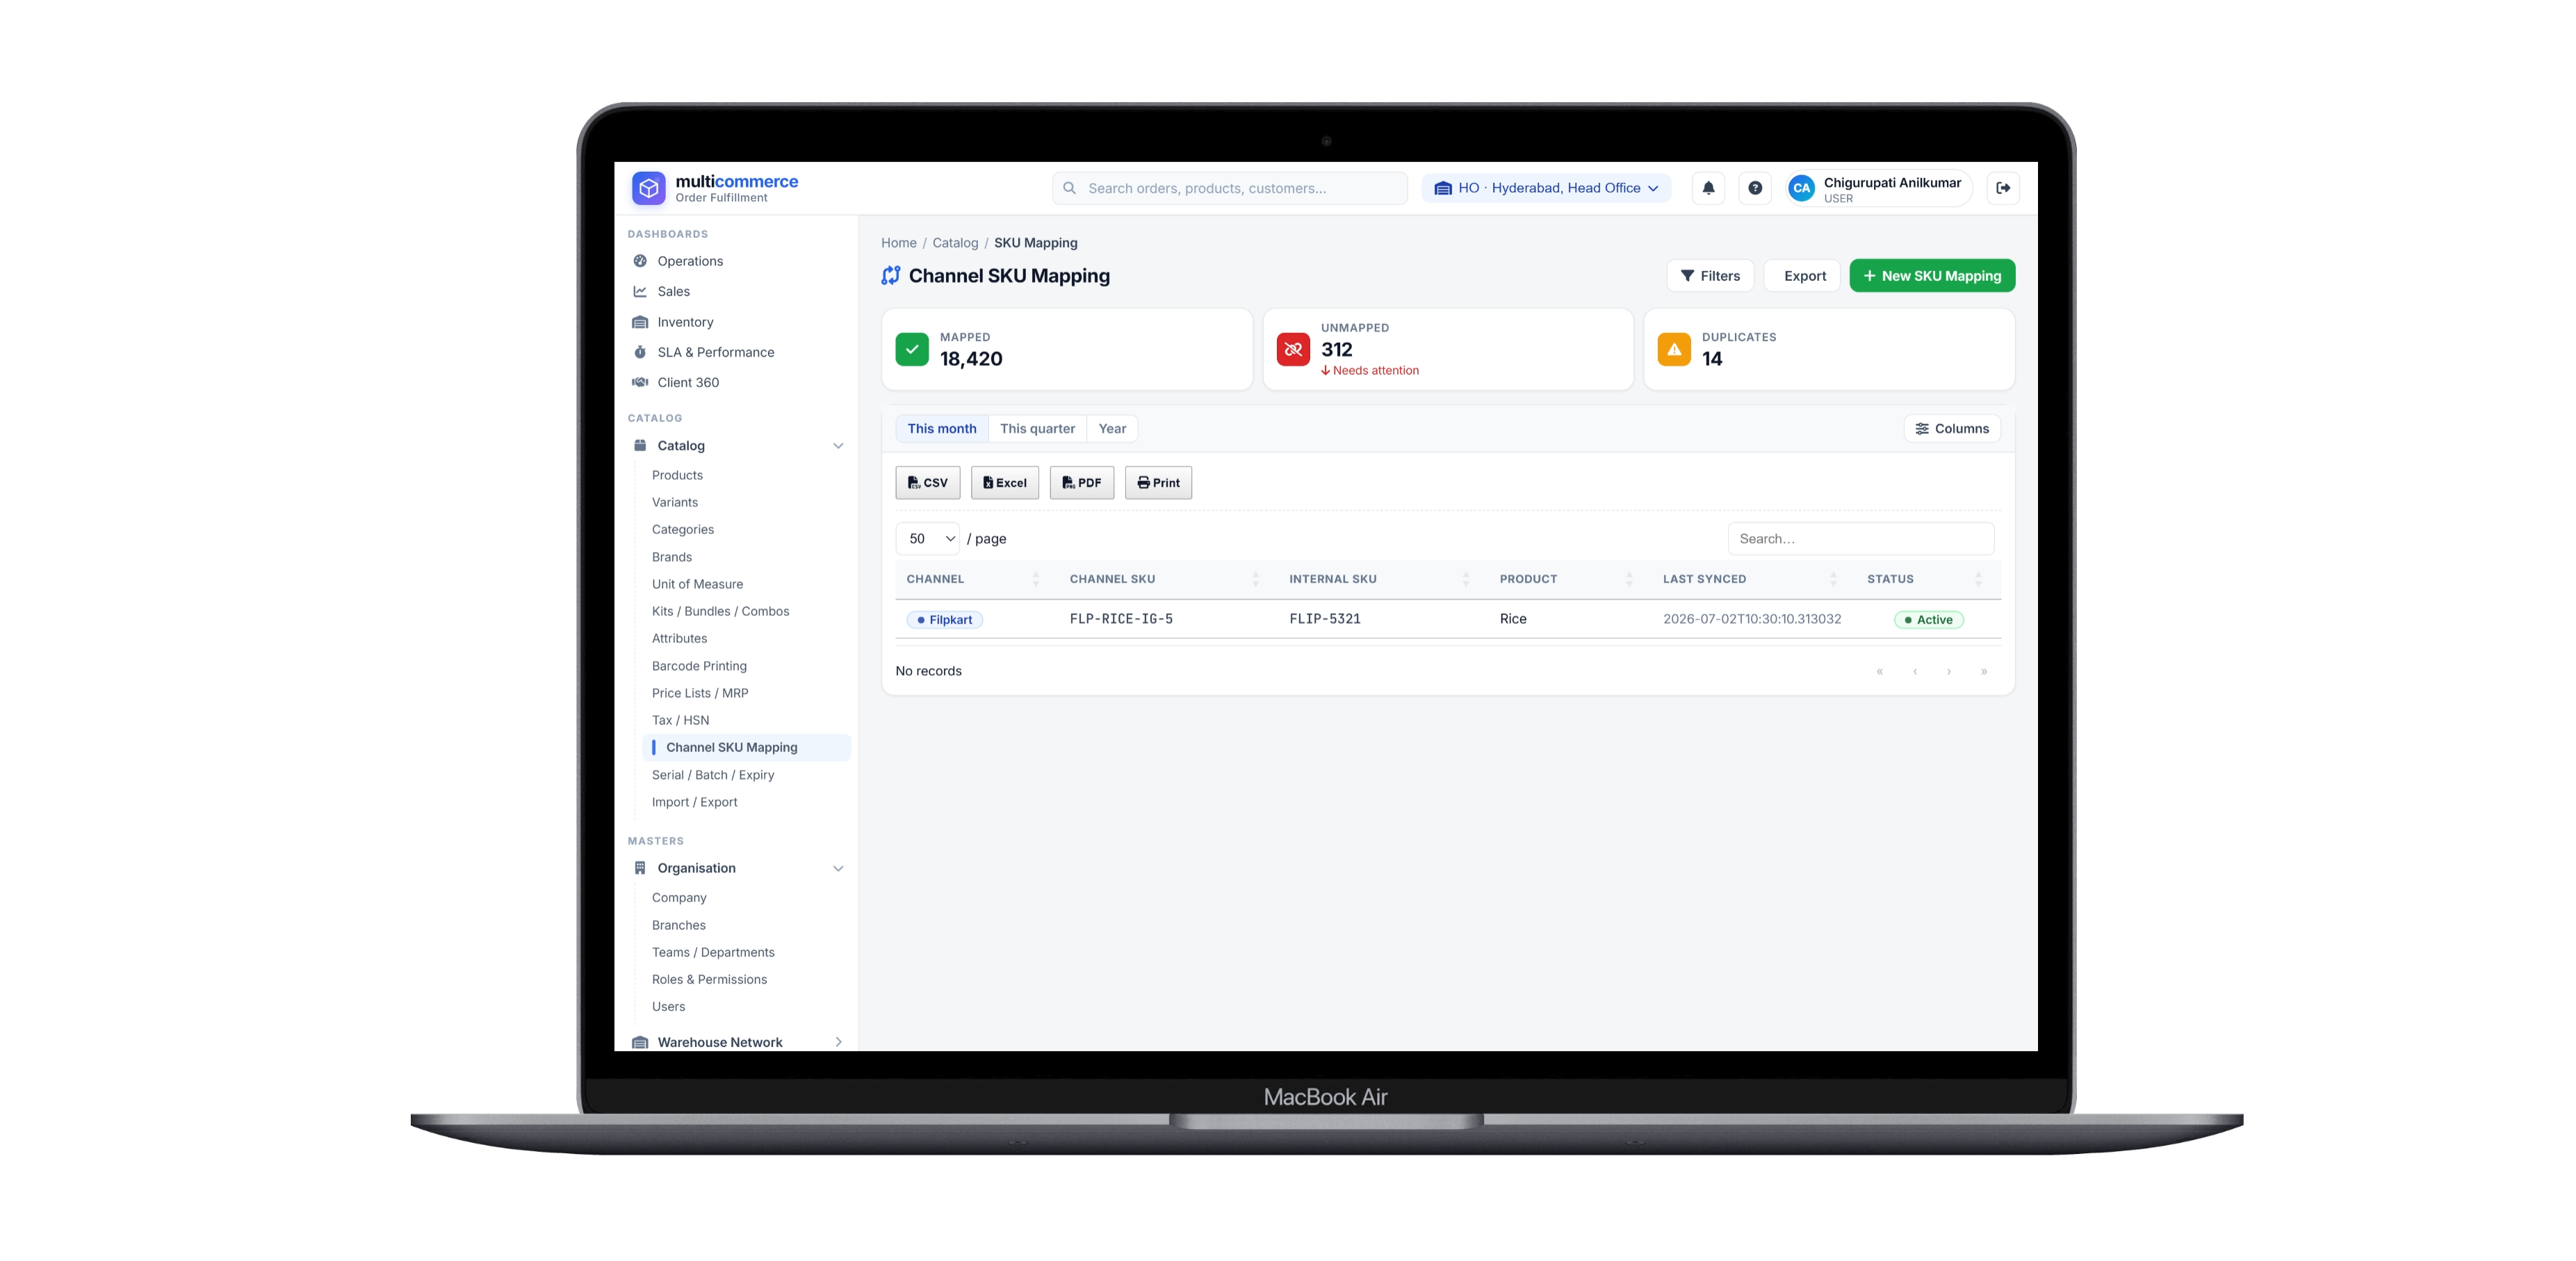Open the Filters button
The image size is (2576, 1261).
(x=1710, y=276)
